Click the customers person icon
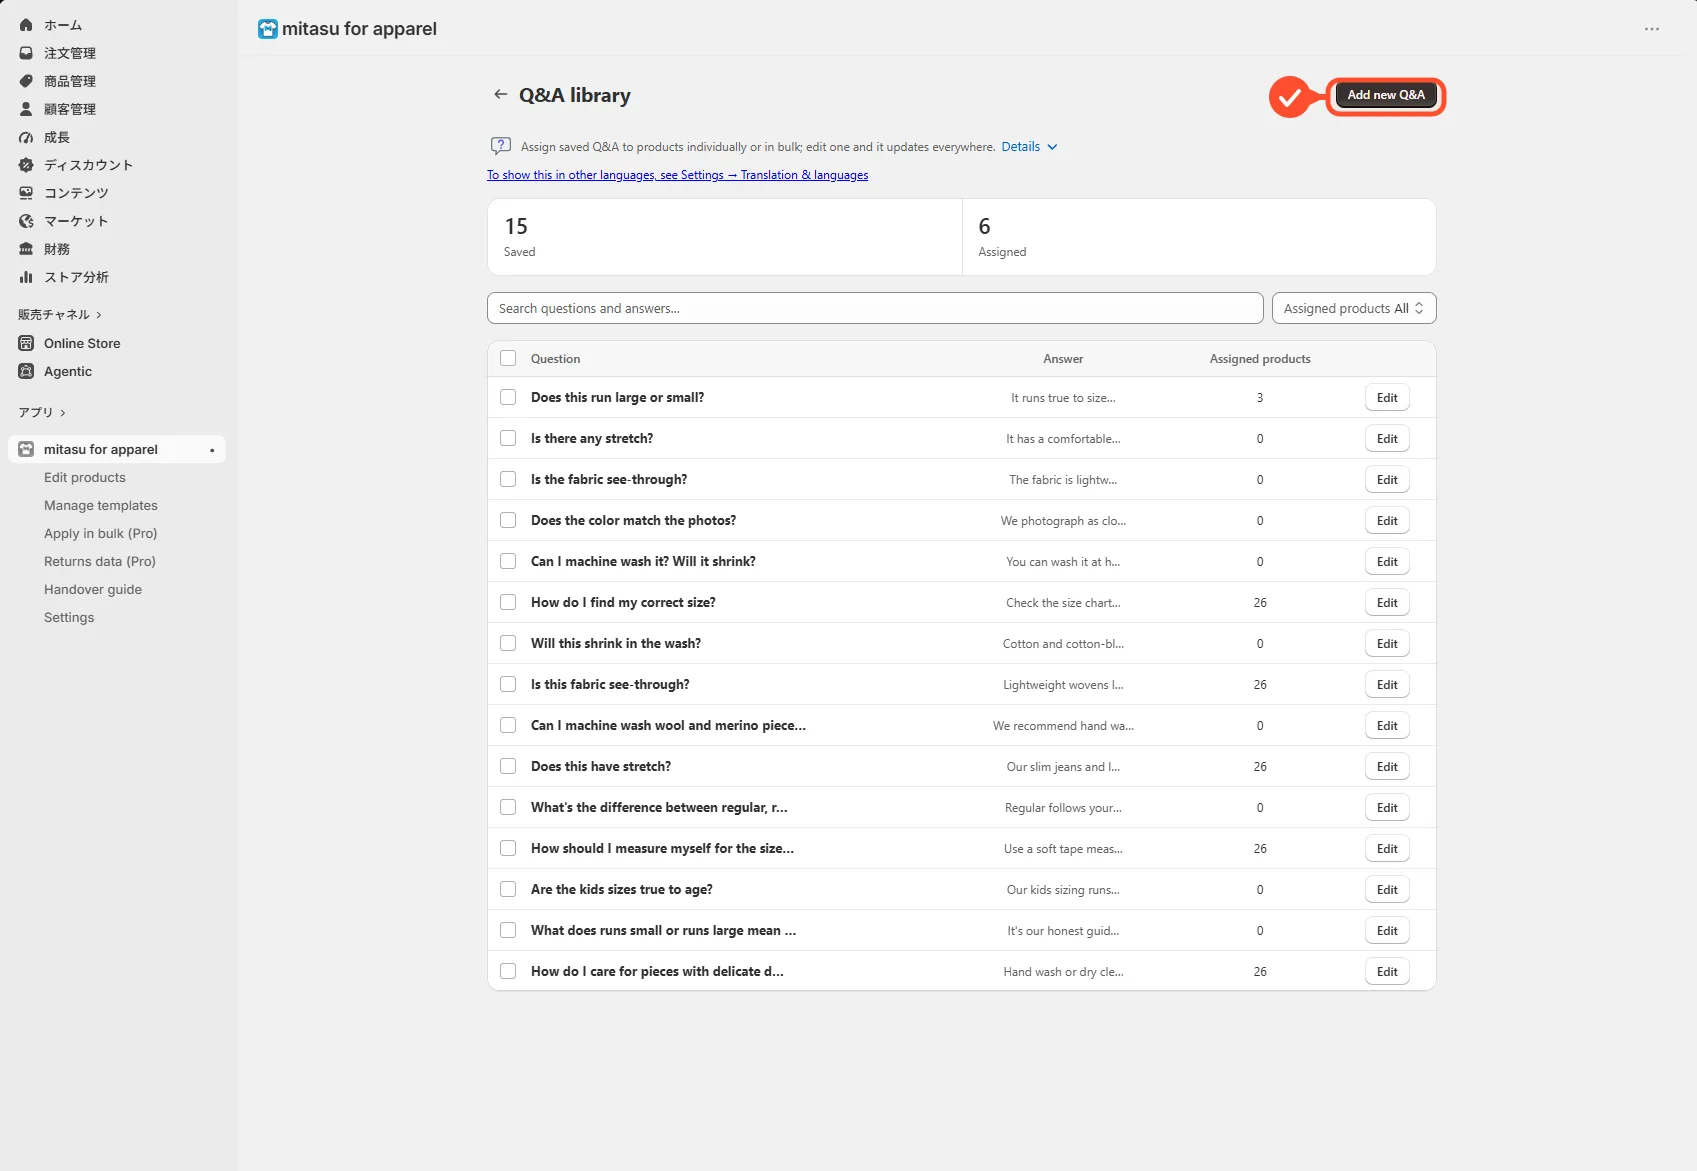1697x1171 pixels. click(x=26, y=109)
